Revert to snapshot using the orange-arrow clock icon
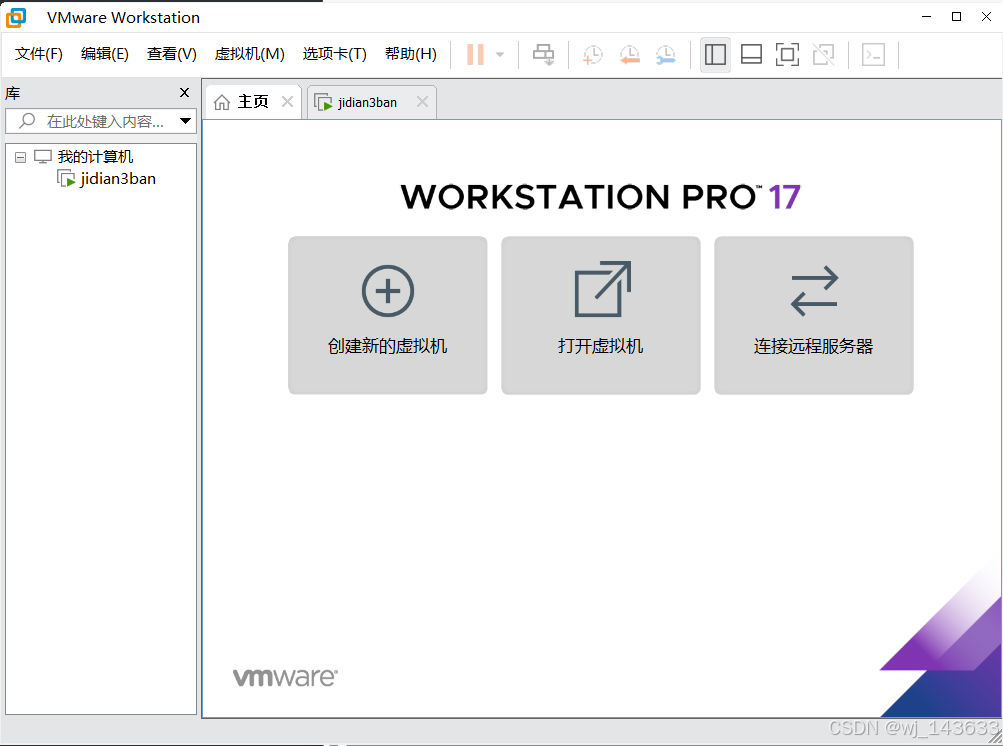The width and height of the screenshot is (1003, 746). pyautogui.click(x=629, y=54)
